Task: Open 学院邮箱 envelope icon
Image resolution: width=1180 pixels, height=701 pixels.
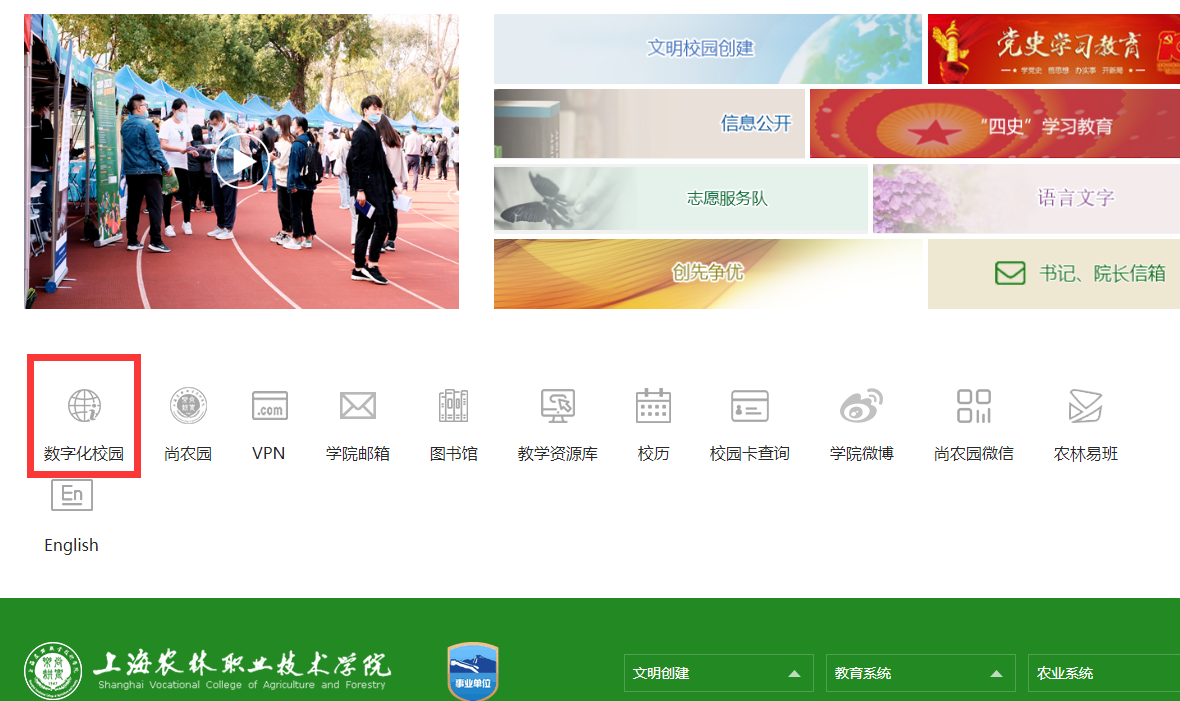Action: tap(357, 406)
